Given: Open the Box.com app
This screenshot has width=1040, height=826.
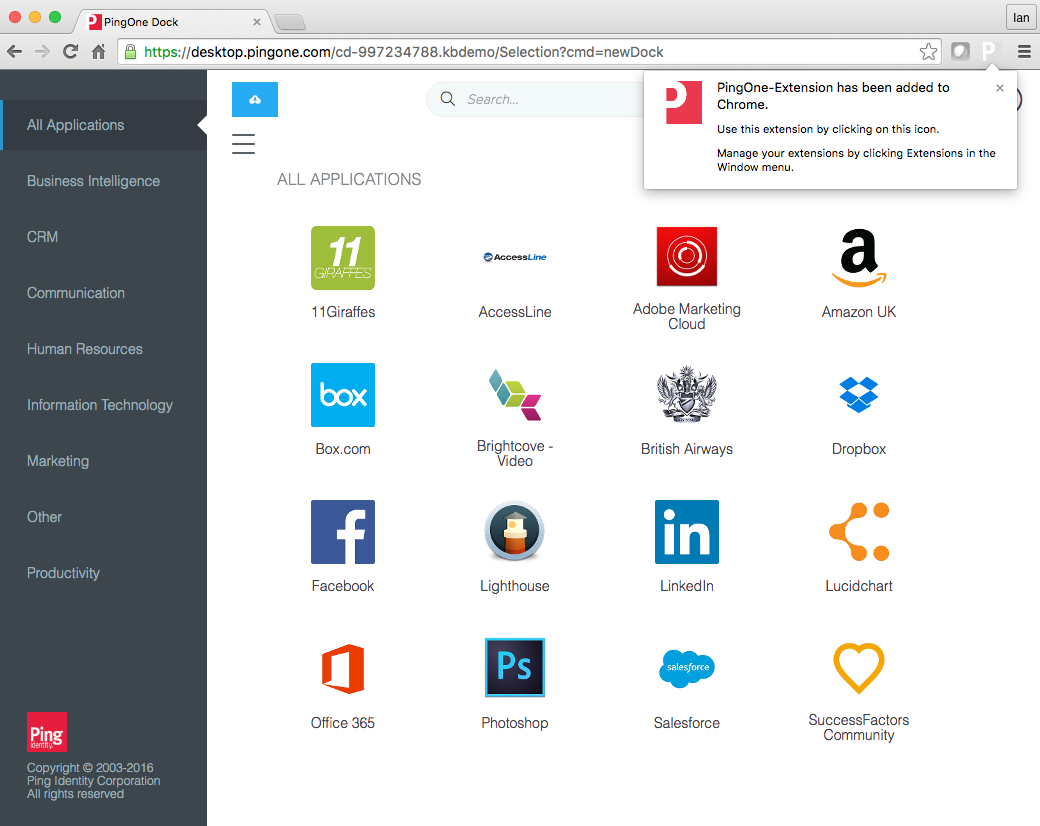Looking at the screenshot, I should click(x=343, y=395).
